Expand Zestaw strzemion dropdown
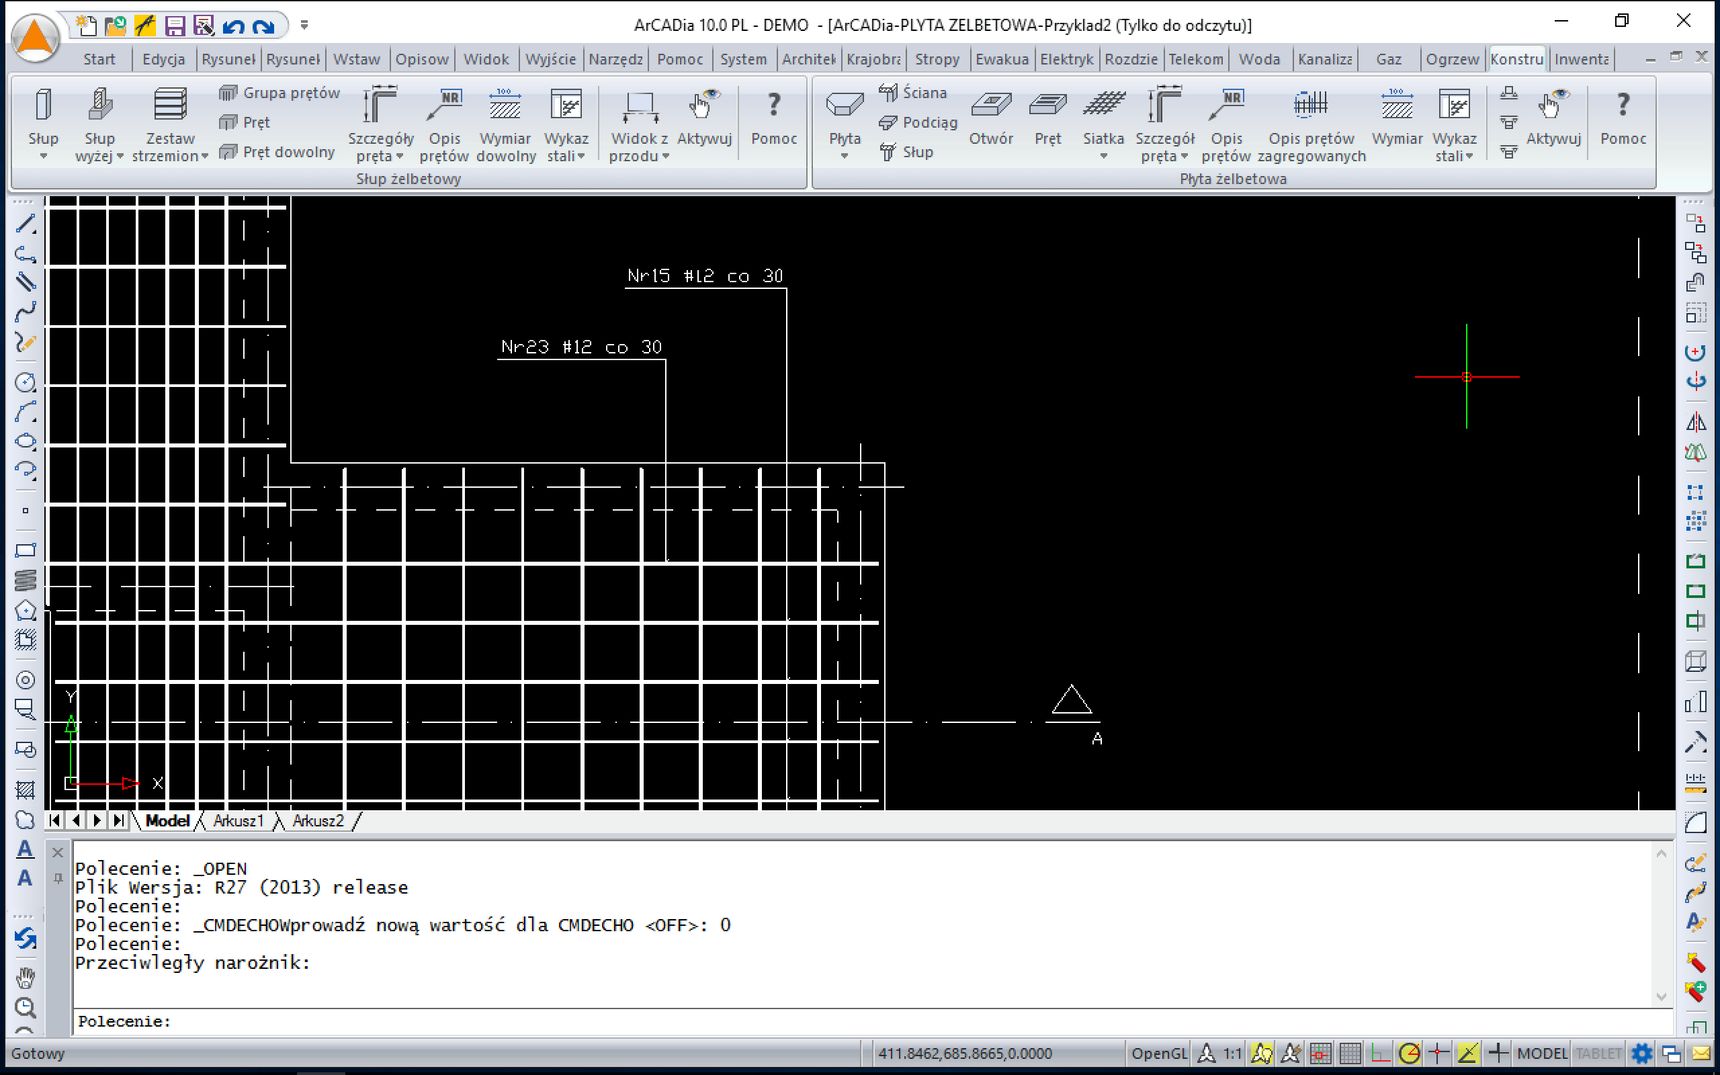This screenshot has width=1720, height=1075. point(205,156)
